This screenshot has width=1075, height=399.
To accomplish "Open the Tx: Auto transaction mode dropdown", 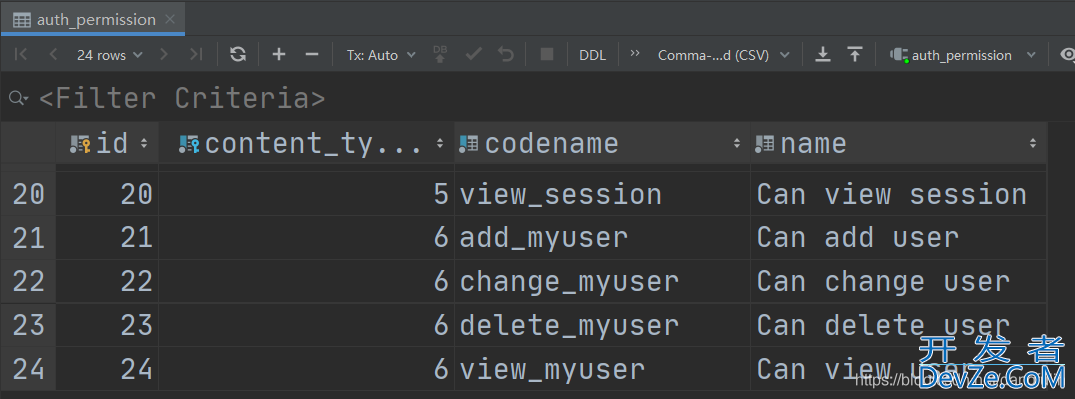I will 381,55.
